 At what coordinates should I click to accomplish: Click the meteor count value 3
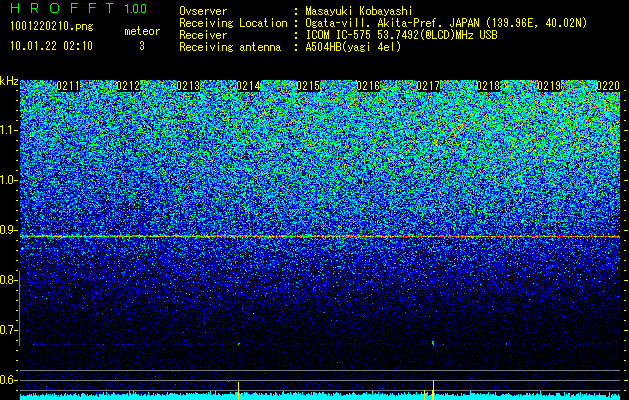[x=142, y=46]
